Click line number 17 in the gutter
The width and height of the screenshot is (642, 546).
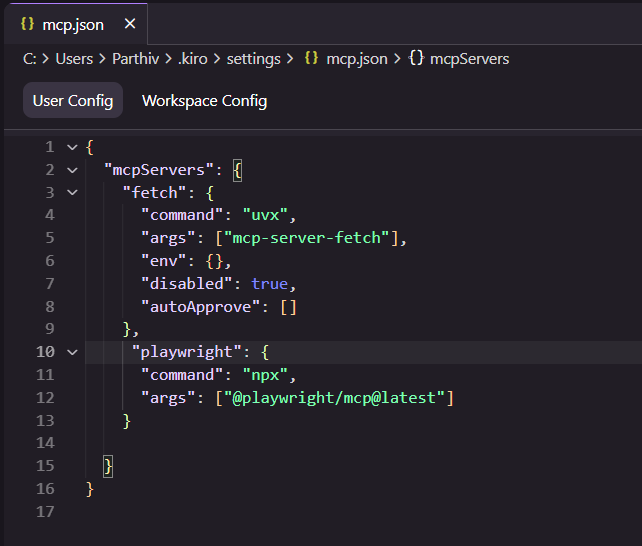point(45,512)
